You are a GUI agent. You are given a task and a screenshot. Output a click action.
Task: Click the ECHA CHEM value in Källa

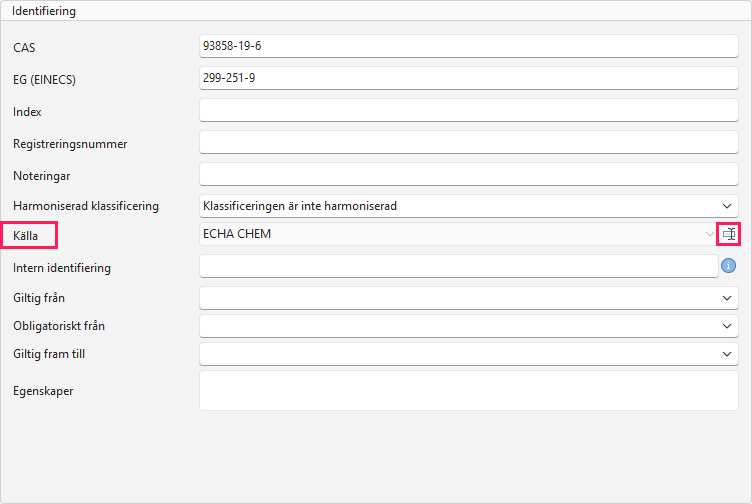(x=237, y=234)
